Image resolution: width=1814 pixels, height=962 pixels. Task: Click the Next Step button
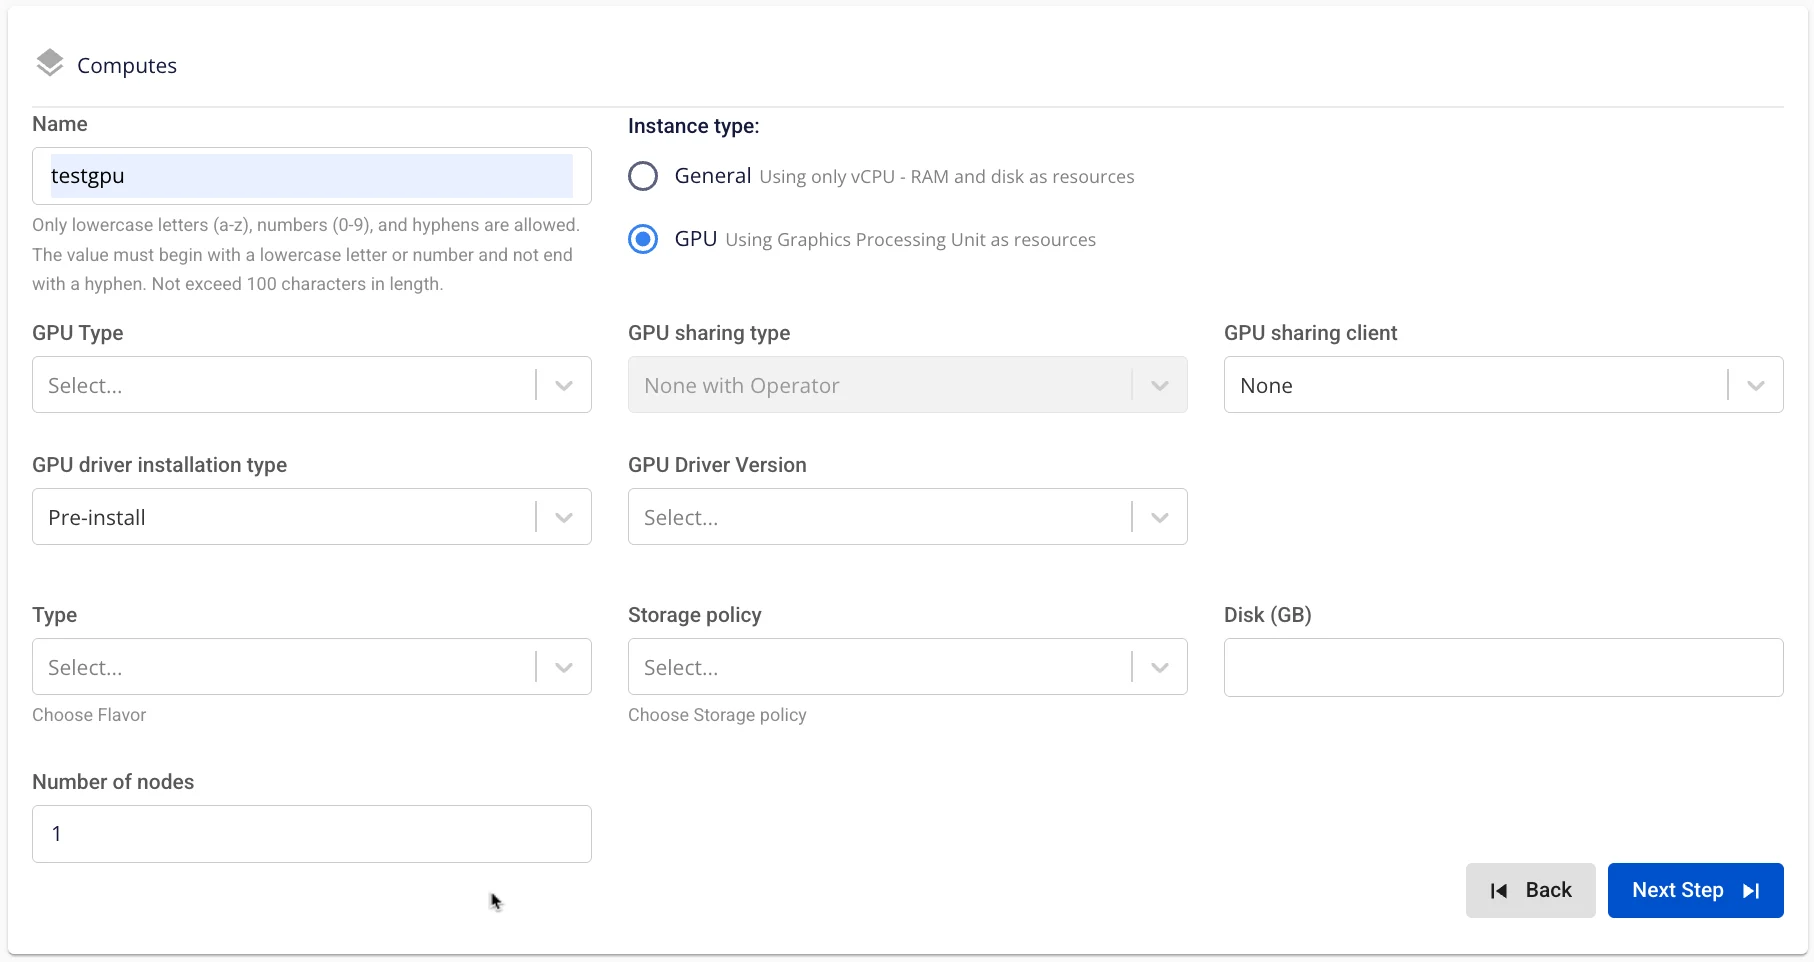(1696, 890)
